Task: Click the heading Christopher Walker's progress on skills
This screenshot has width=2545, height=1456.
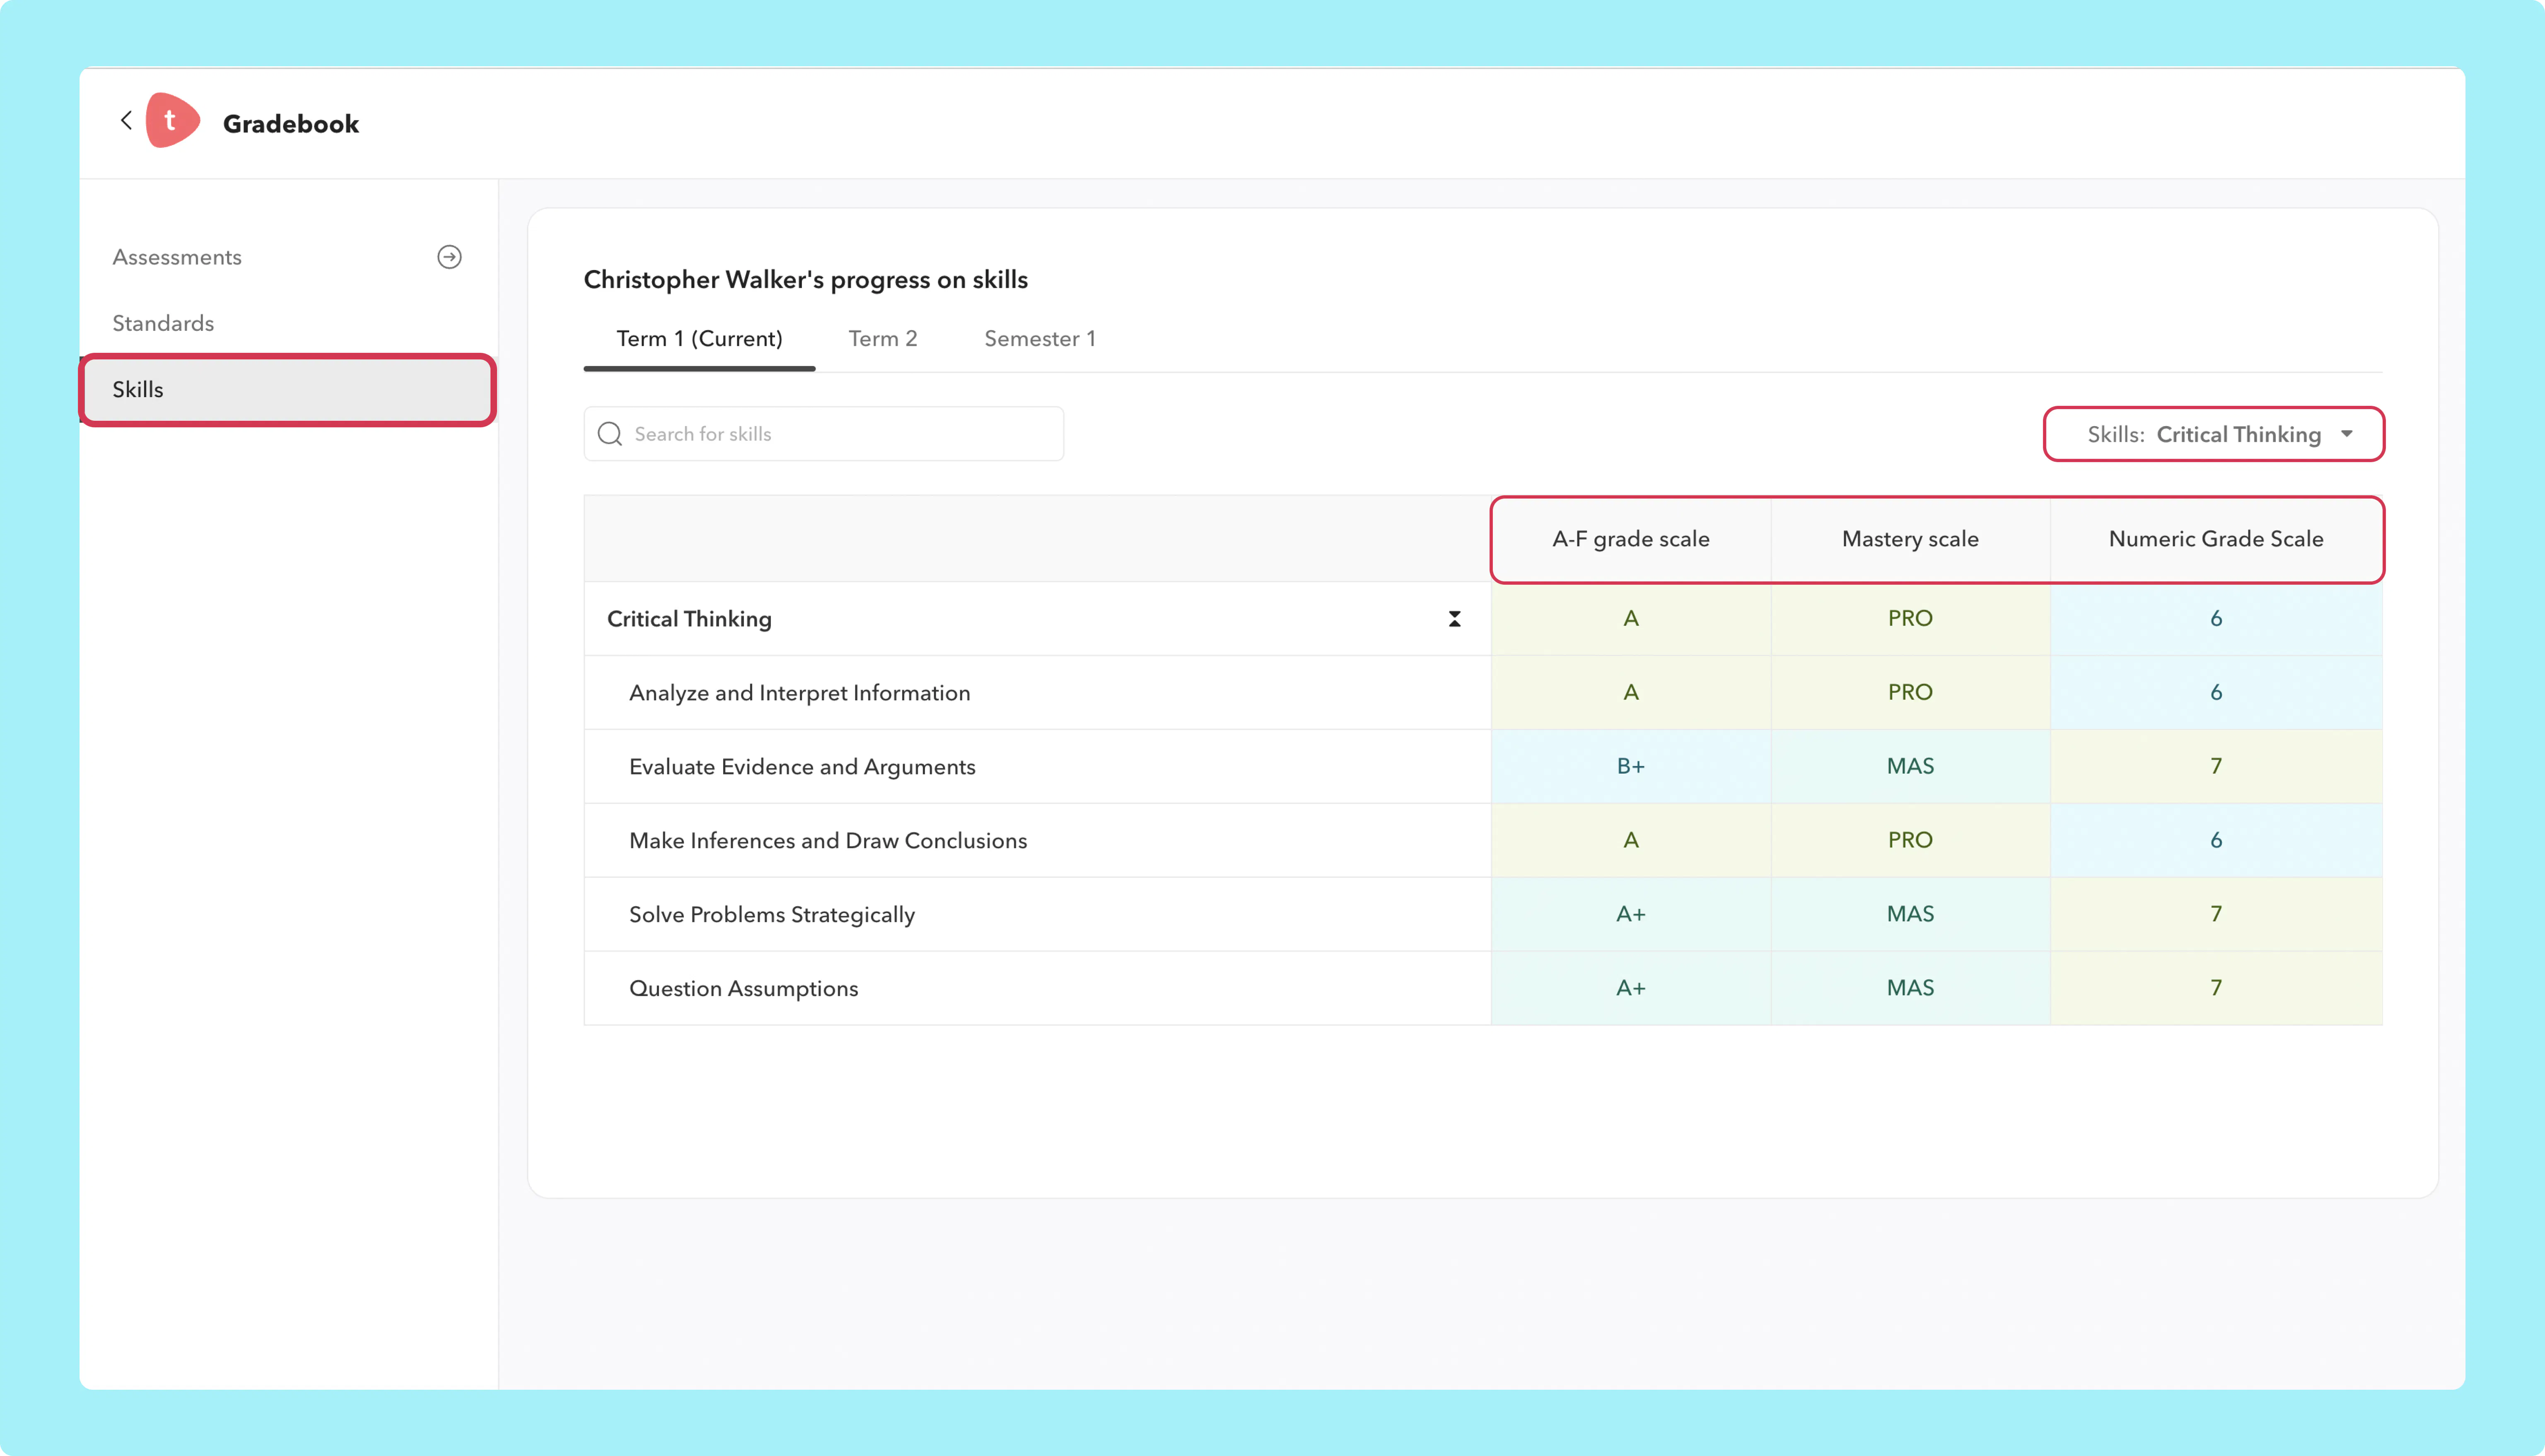Action: (x=806, y=280)
